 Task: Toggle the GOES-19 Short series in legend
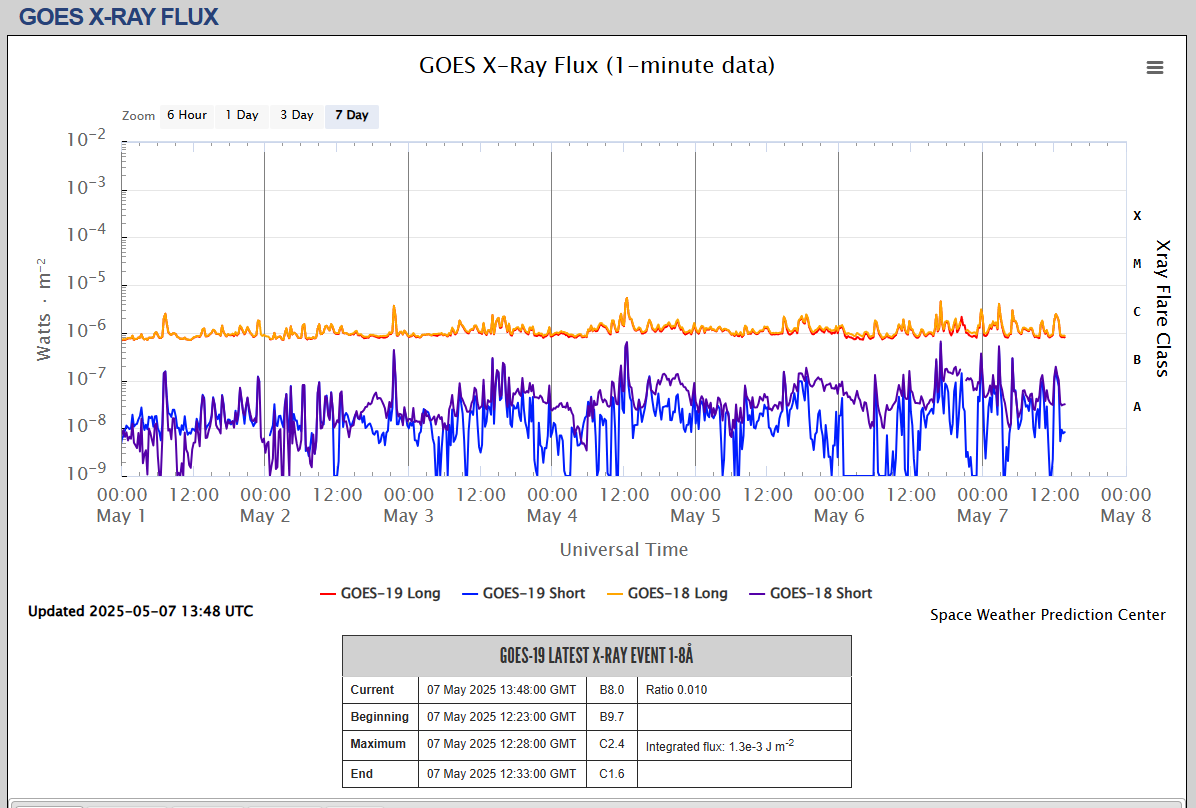point(524,594)
